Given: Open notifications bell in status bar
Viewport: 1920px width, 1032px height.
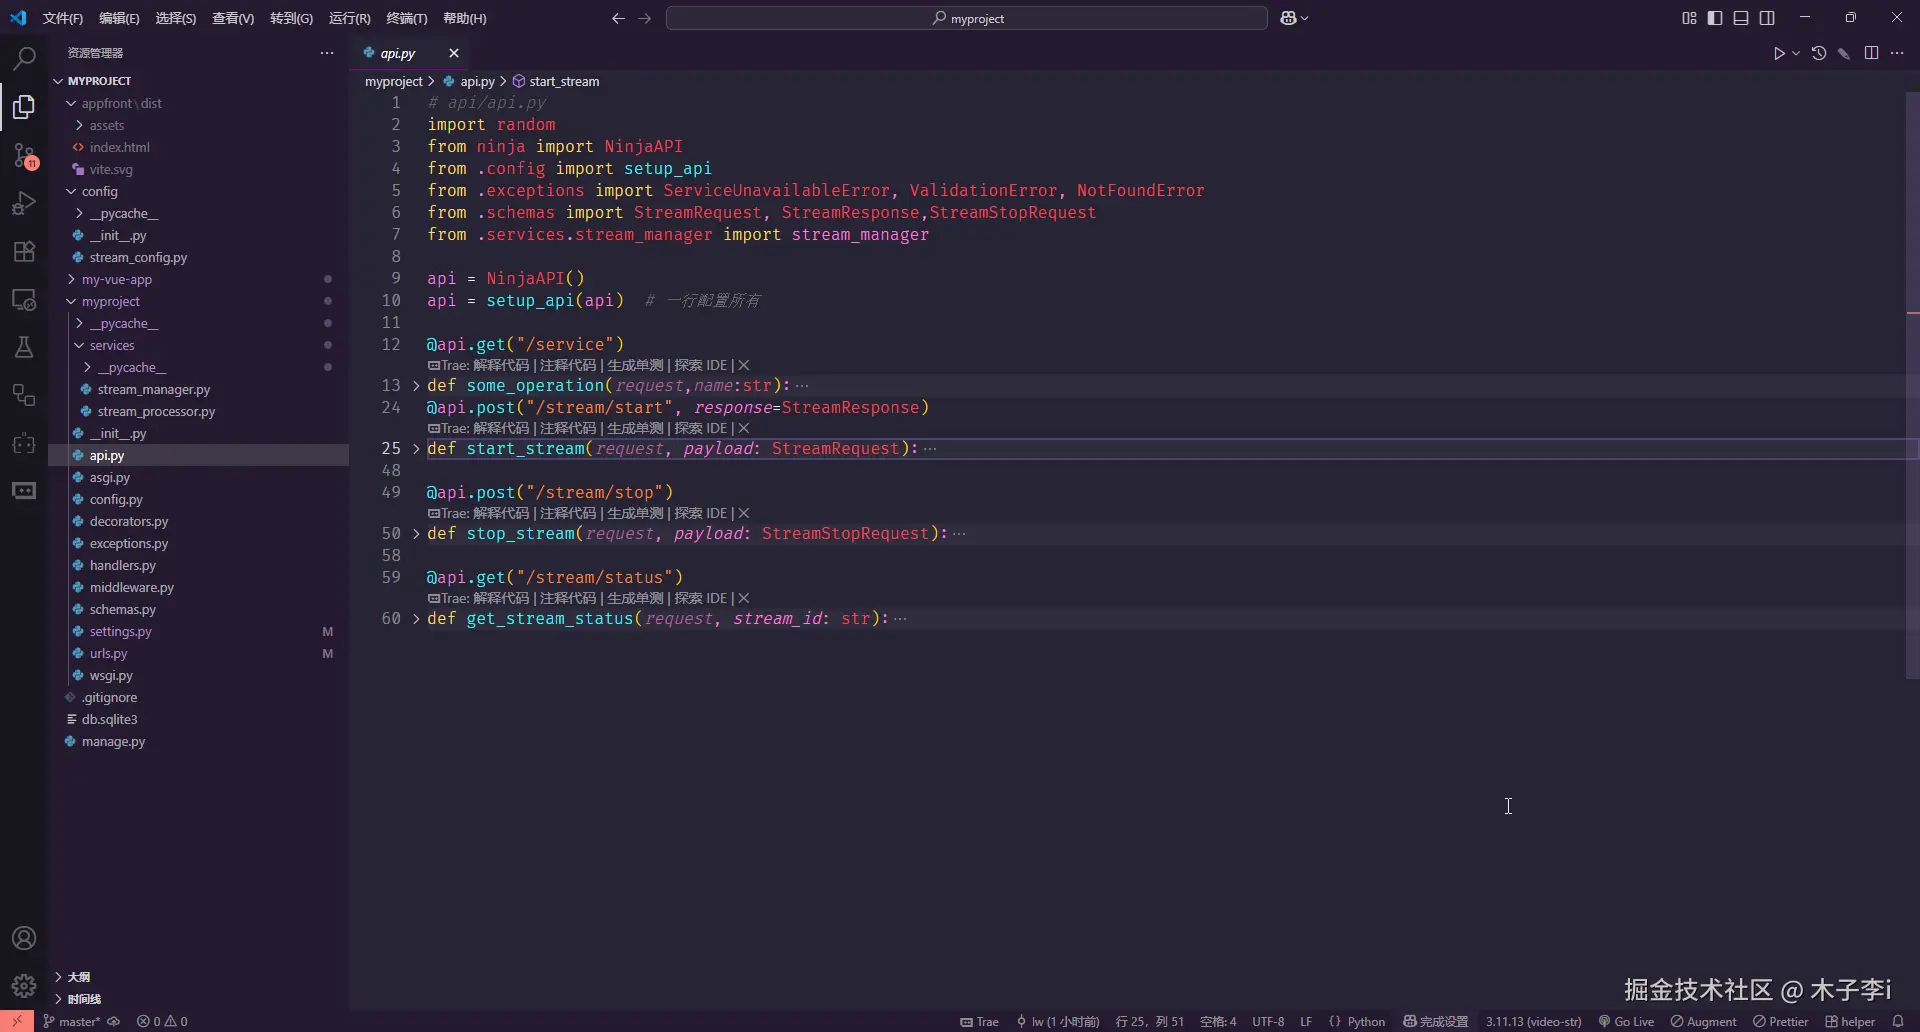Looking at the screenshot, I should 1898,1021.
